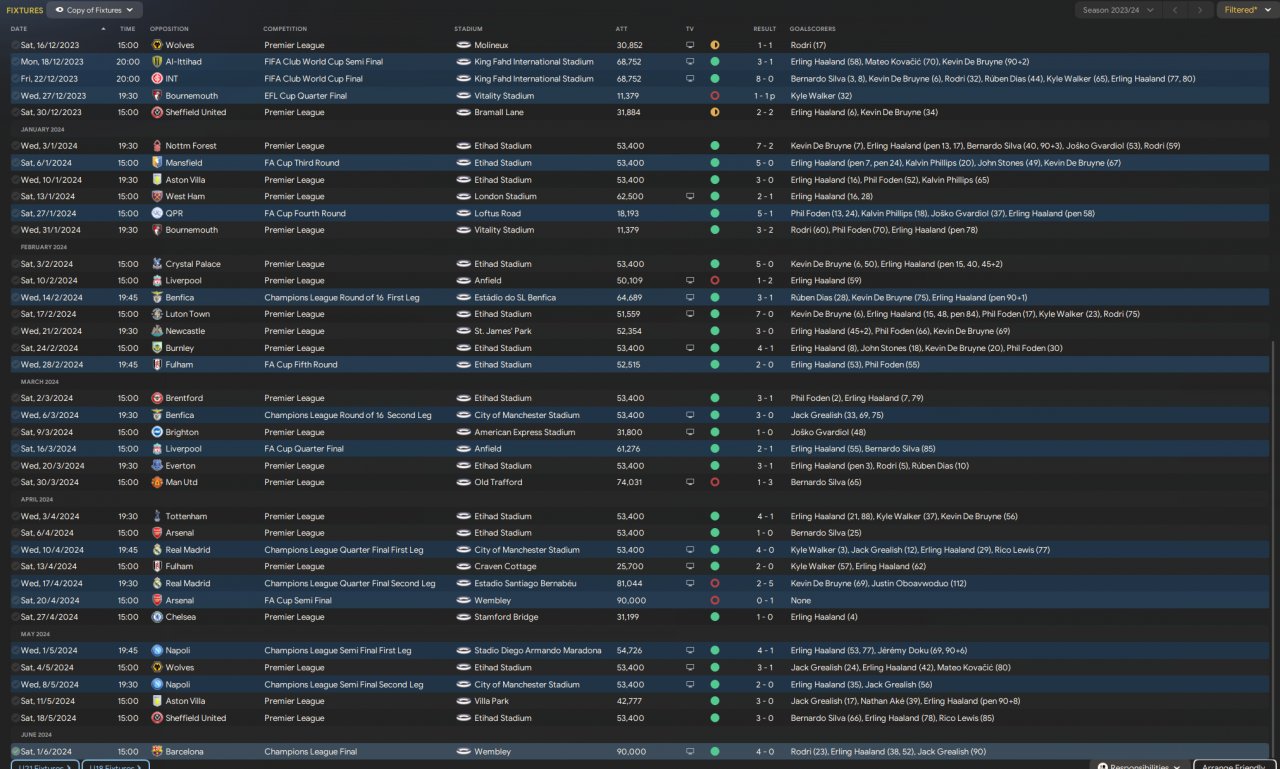
Task: Tick the selection circle for the Barcelona fixture
Action: [15, 752]
